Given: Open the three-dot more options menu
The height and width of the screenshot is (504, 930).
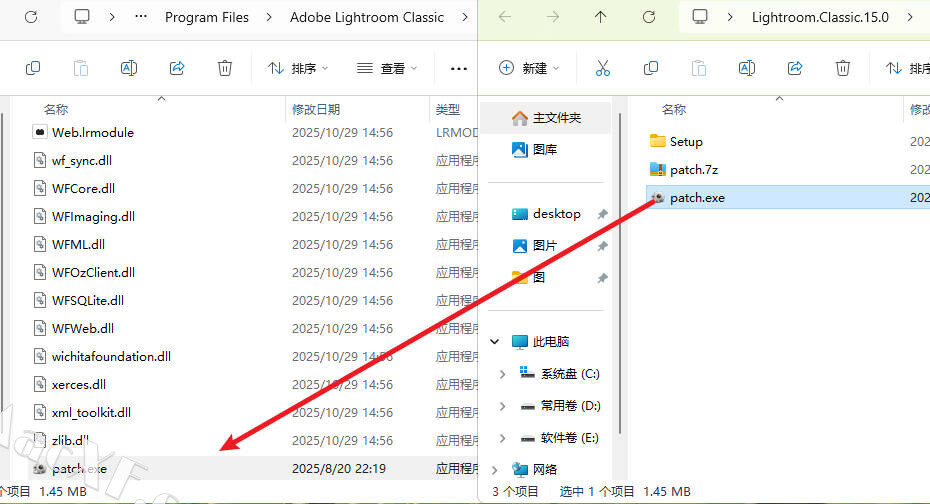Looking at the screenshot, I should tap(459, 68).
